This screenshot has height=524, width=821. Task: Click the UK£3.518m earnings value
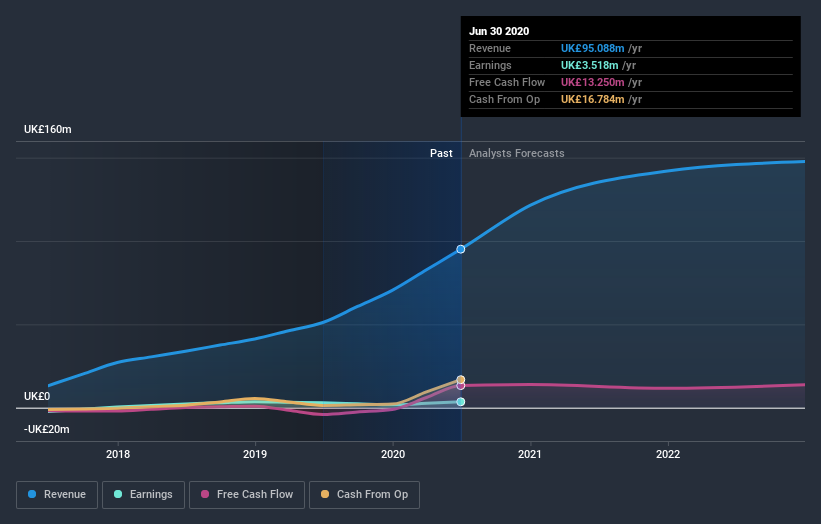click(x=590, y=65)
